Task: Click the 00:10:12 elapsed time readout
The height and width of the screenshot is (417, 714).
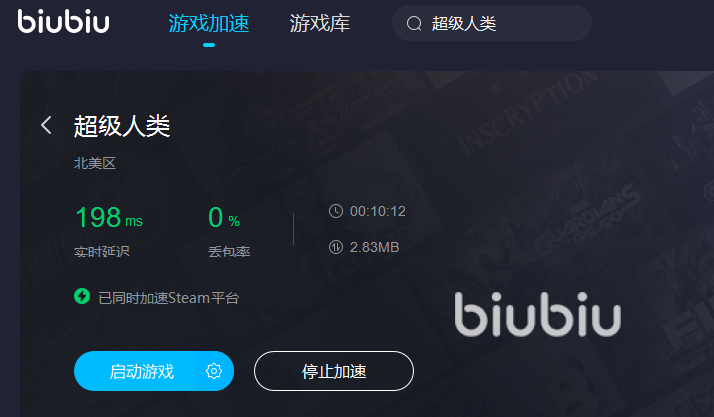Action: coord(377,211)
